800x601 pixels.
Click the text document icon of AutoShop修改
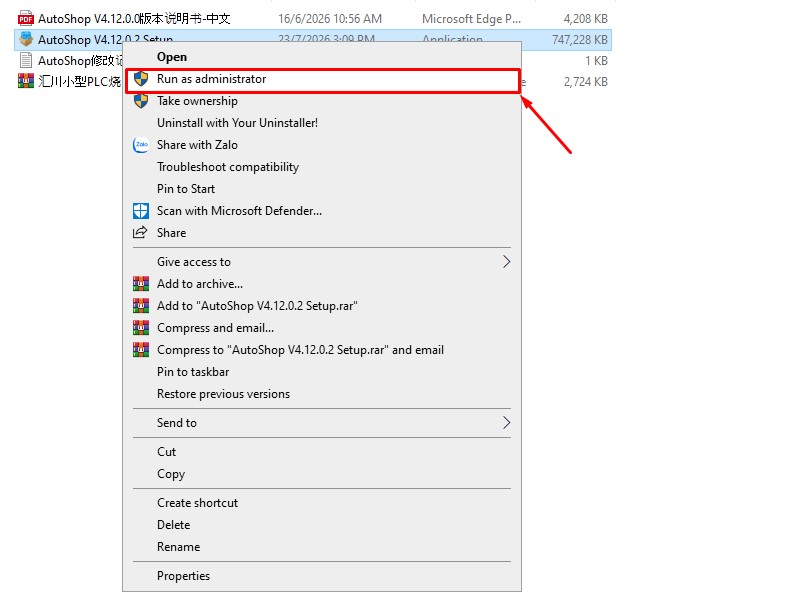(26, 60)
